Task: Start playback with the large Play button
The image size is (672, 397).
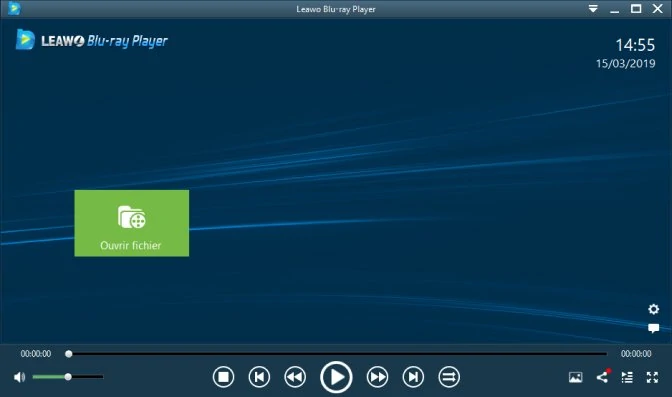Action: pyautogui.click(x=336, y=377)
